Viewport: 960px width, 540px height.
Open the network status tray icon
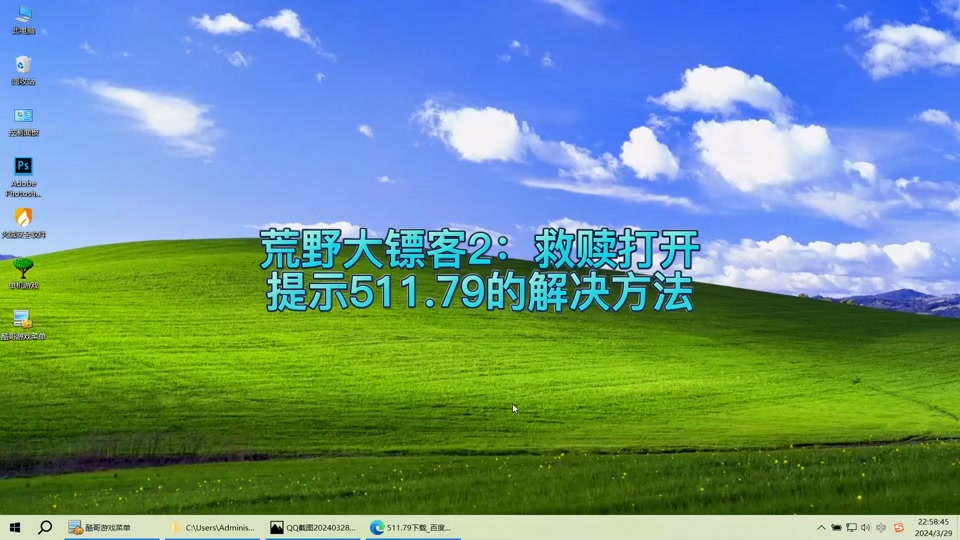point(851,527)
